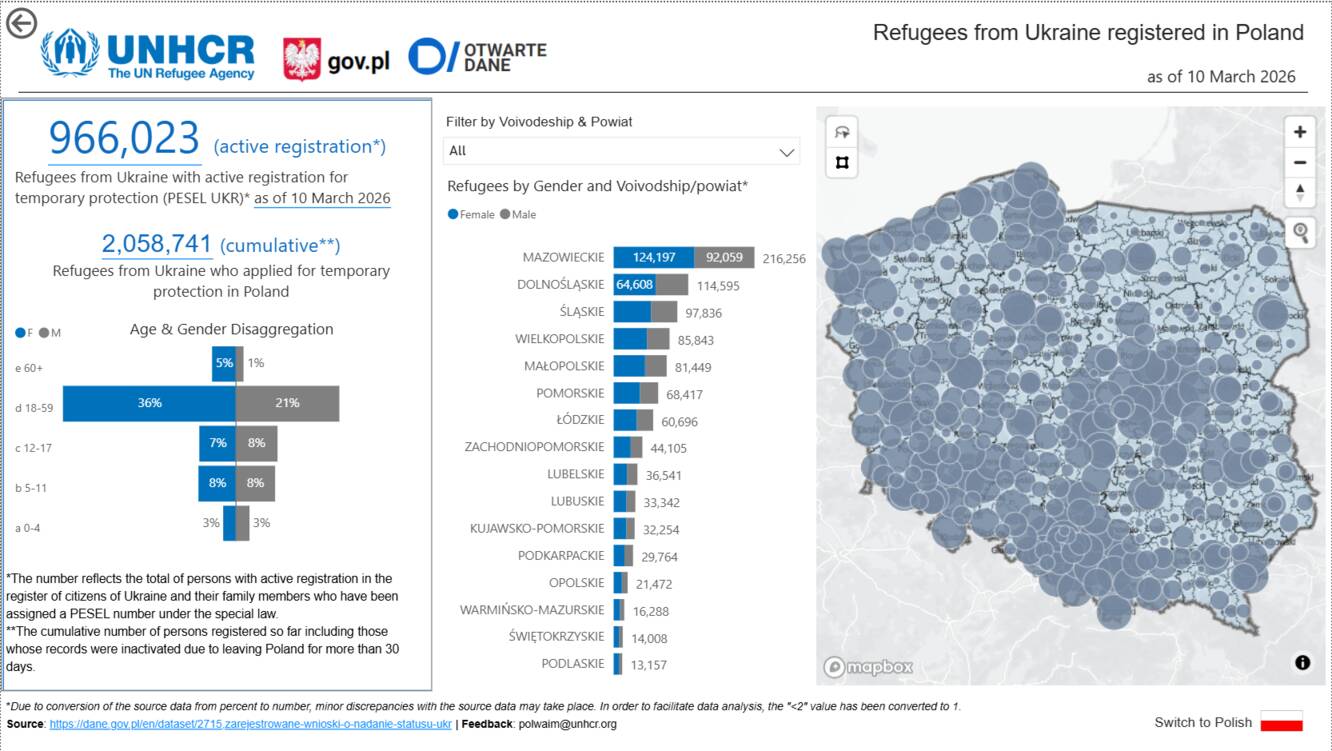
Task: Select the ŚLĄSKIE voivodeship label
Action: coord(582,312)
